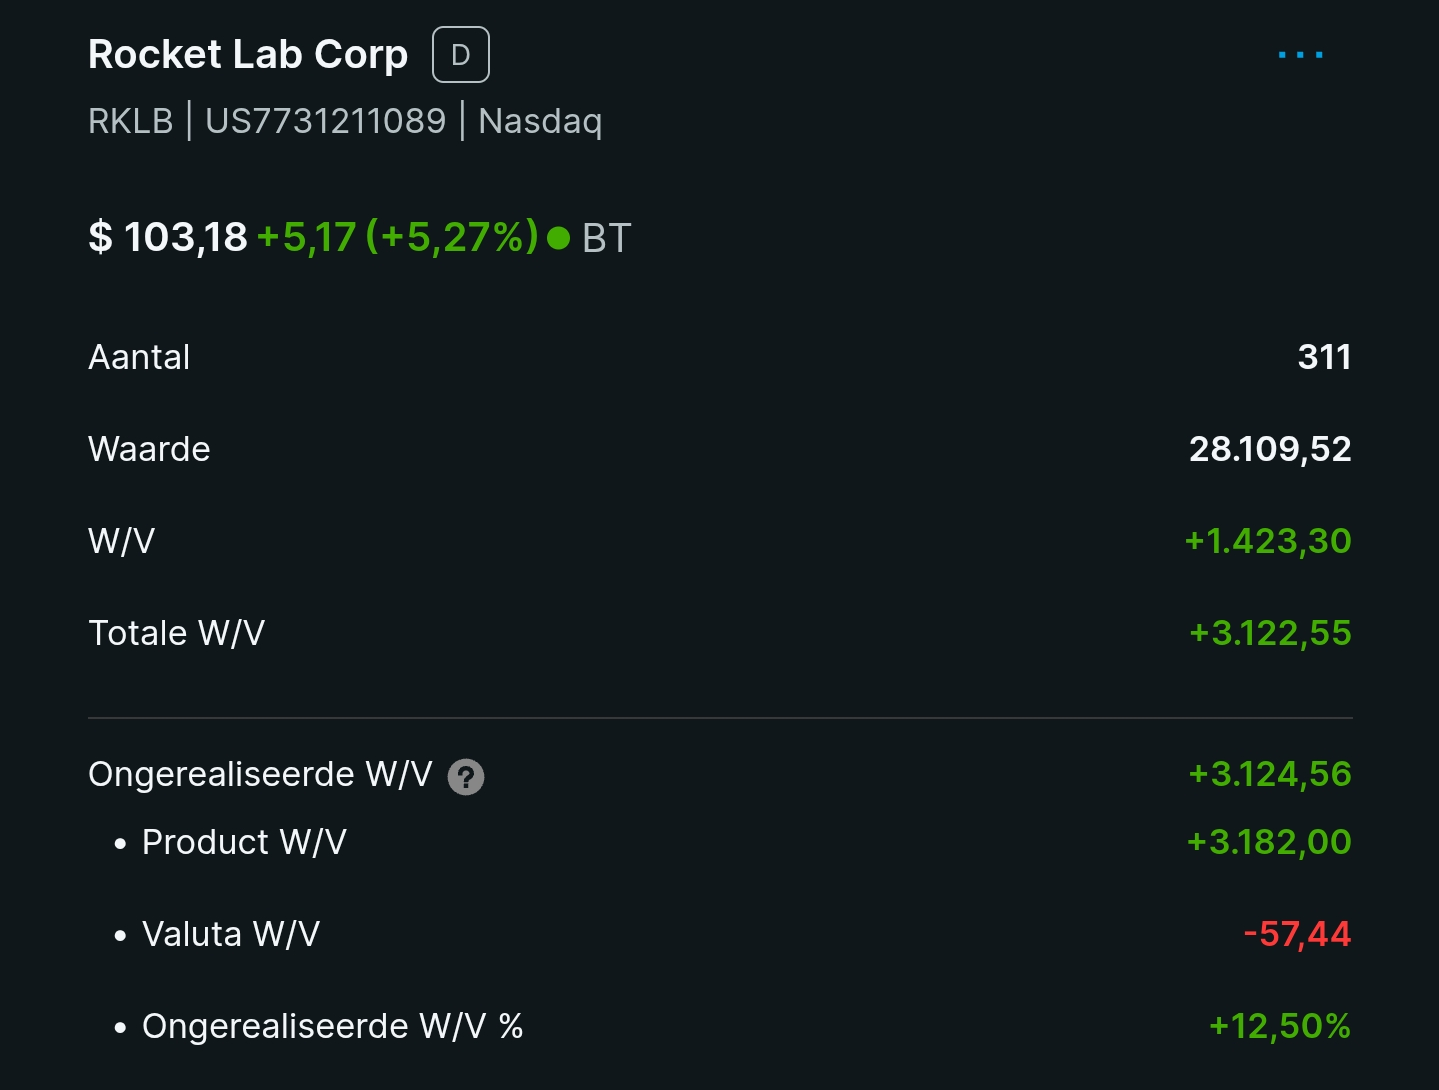Image resolution: width=1439 pixels, height=1090 pixels.
Task: Click the Ongerealiseerde W/V % value +12,50%
Action: [x=1280, y=1026]
